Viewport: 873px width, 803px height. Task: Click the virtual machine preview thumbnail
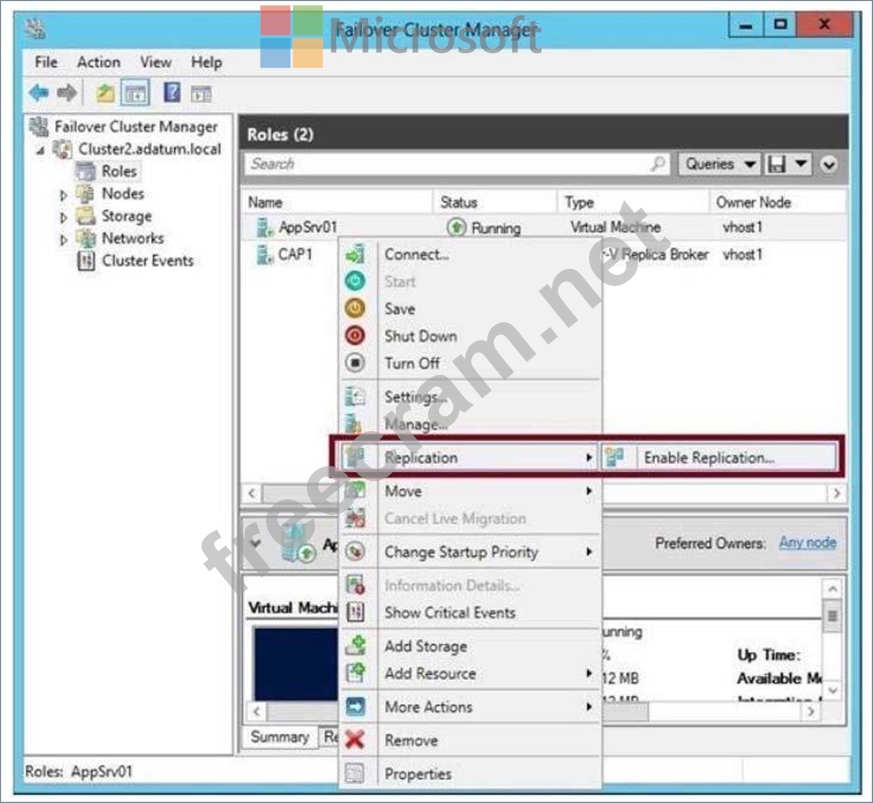(x=296, y=663)
